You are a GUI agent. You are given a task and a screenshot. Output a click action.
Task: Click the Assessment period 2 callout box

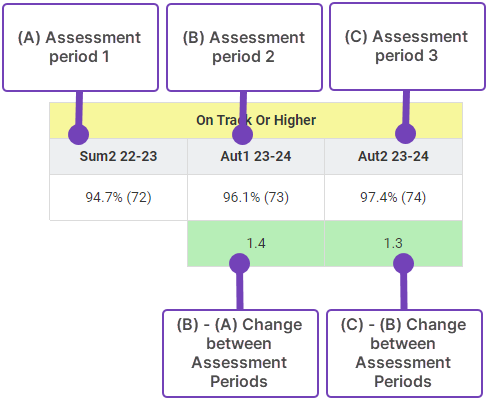(x=244, y=47)
